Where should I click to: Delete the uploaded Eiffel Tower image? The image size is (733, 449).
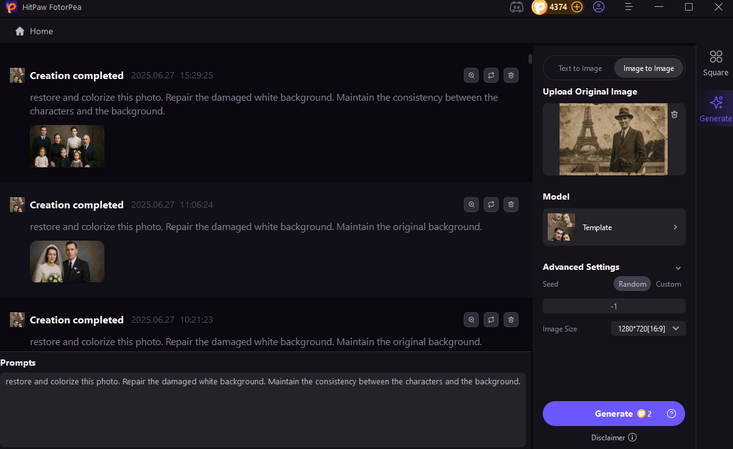pos(674,115)
